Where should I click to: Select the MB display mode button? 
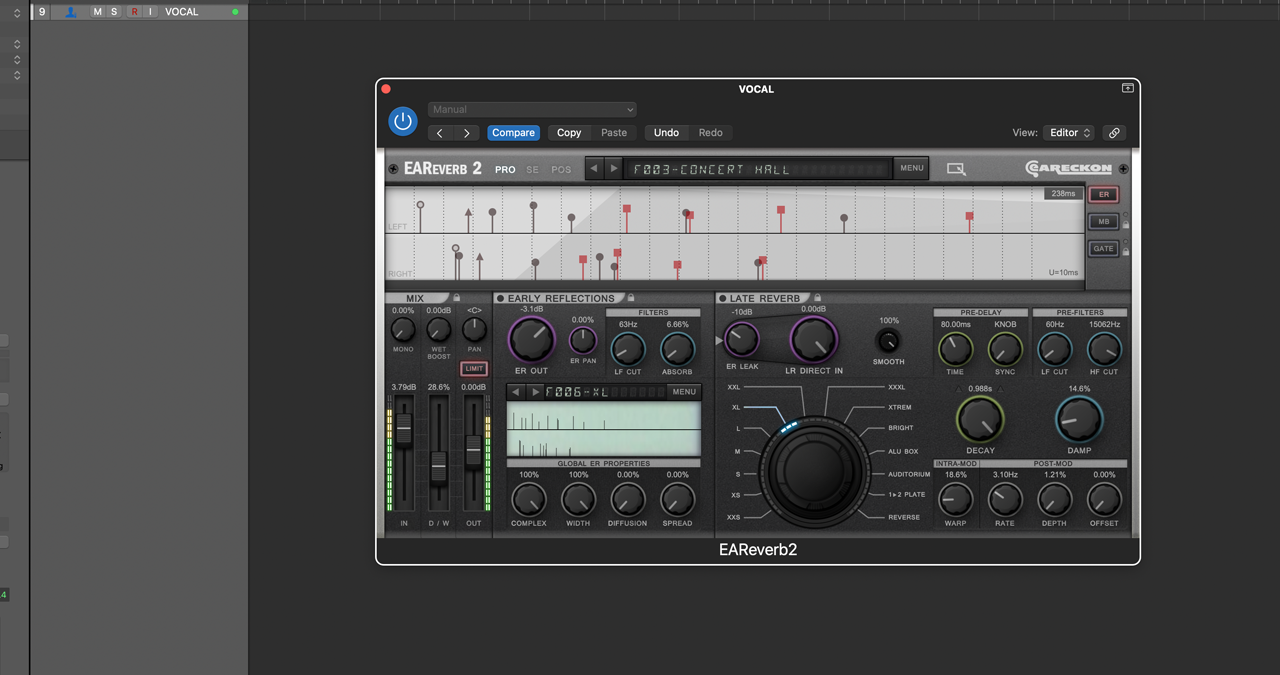(1103, 222)
